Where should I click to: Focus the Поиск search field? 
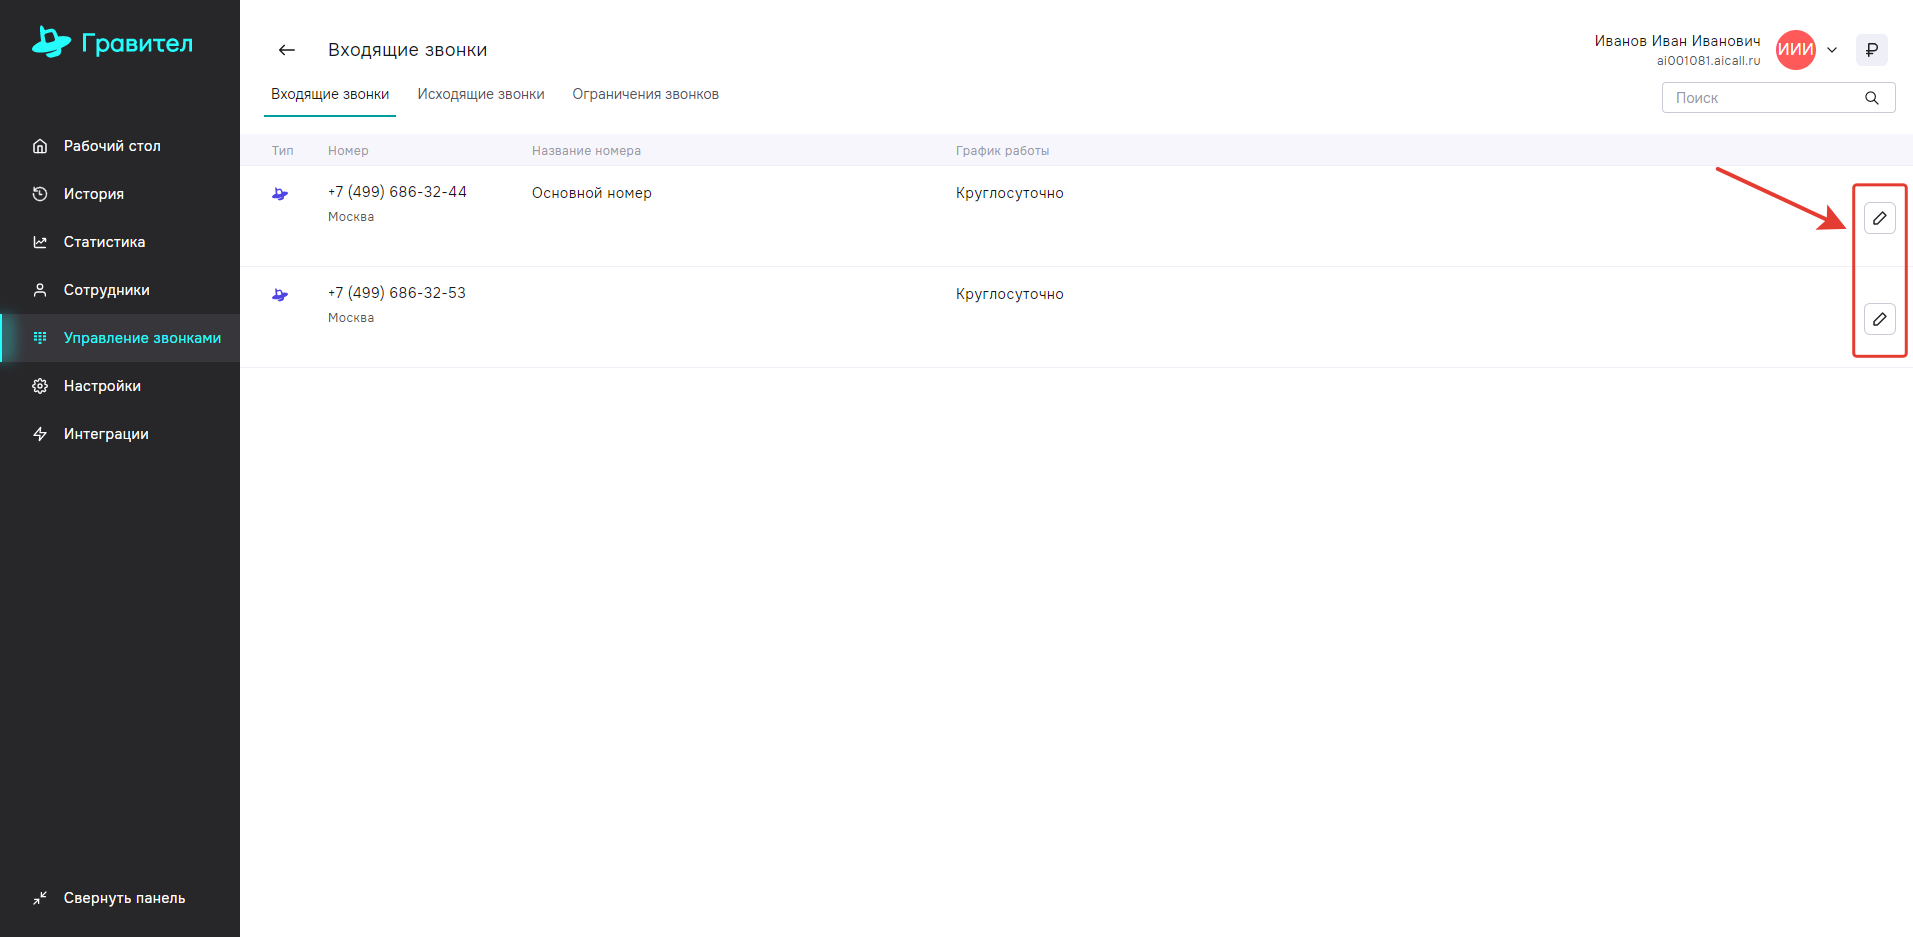(x=1760, y=98)
